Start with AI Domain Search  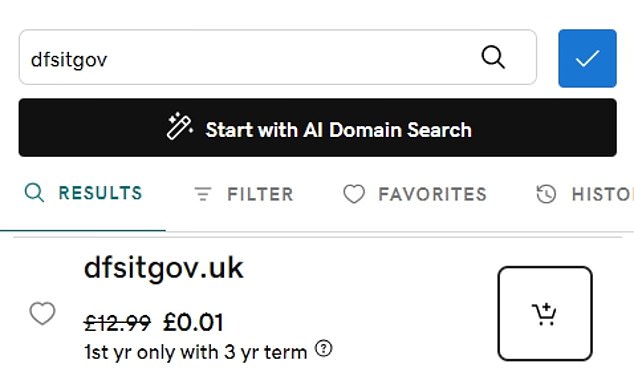click(x=318, y=128)
